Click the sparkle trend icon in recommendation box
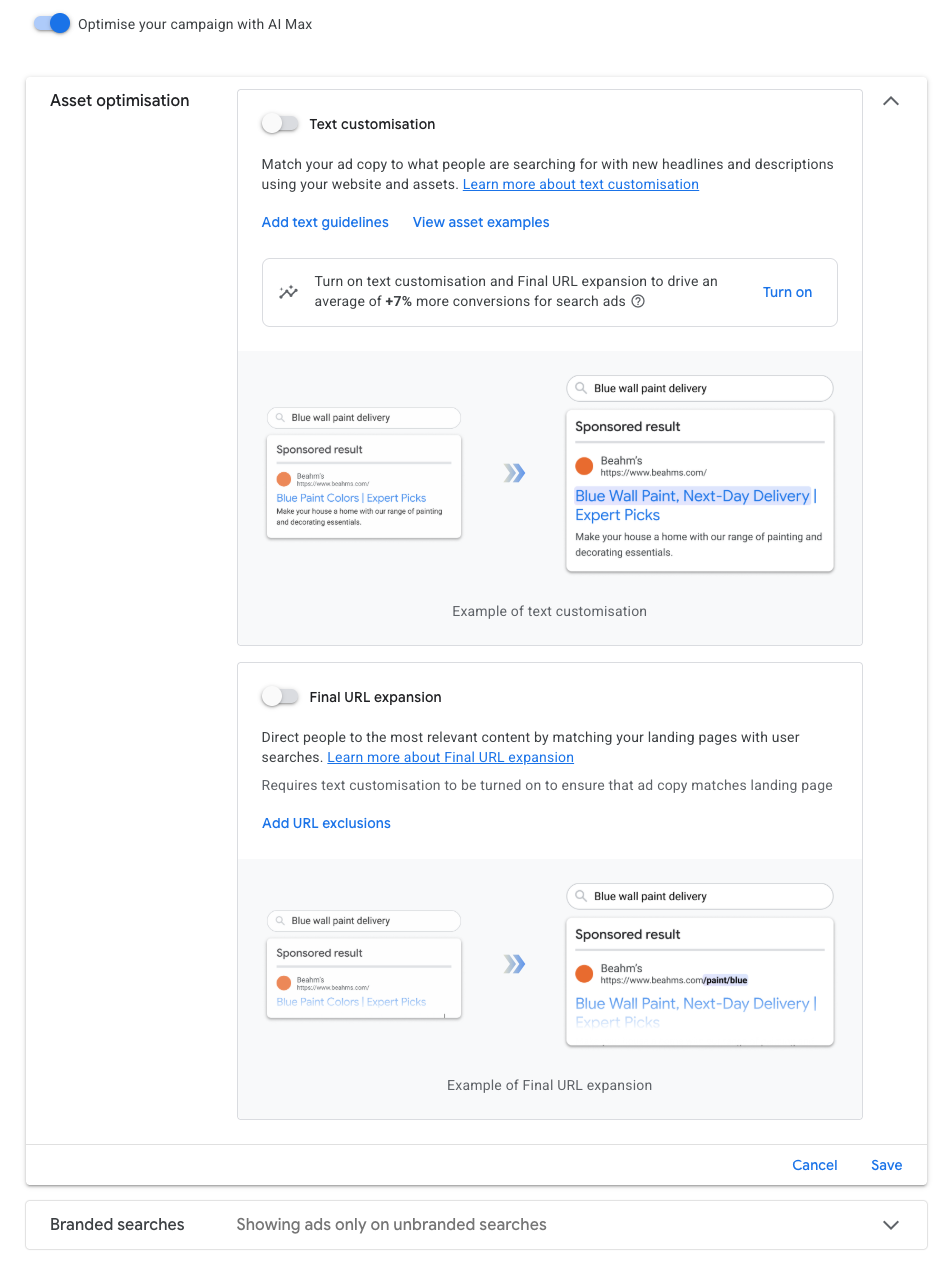Viewport: 947px width, 1265px height. pos(288,293)
